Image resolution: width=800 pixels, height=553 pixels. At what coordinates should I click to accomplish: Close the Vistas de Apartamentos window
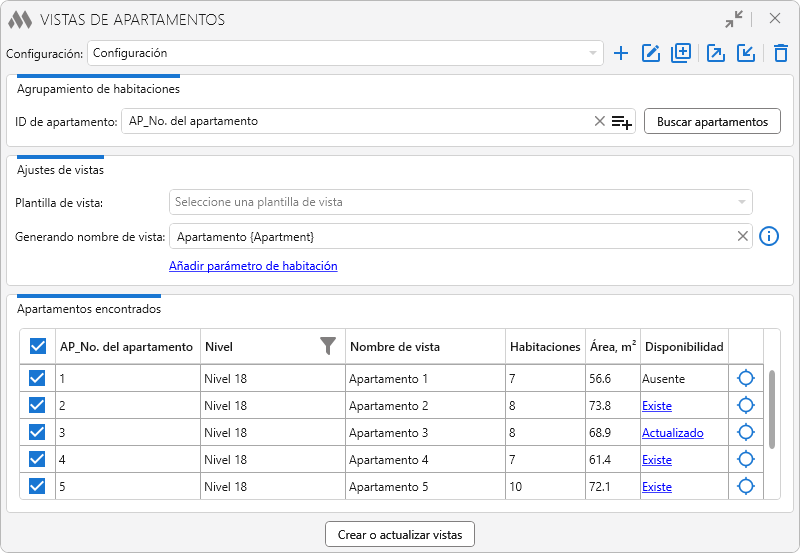[x=774, y=18]
